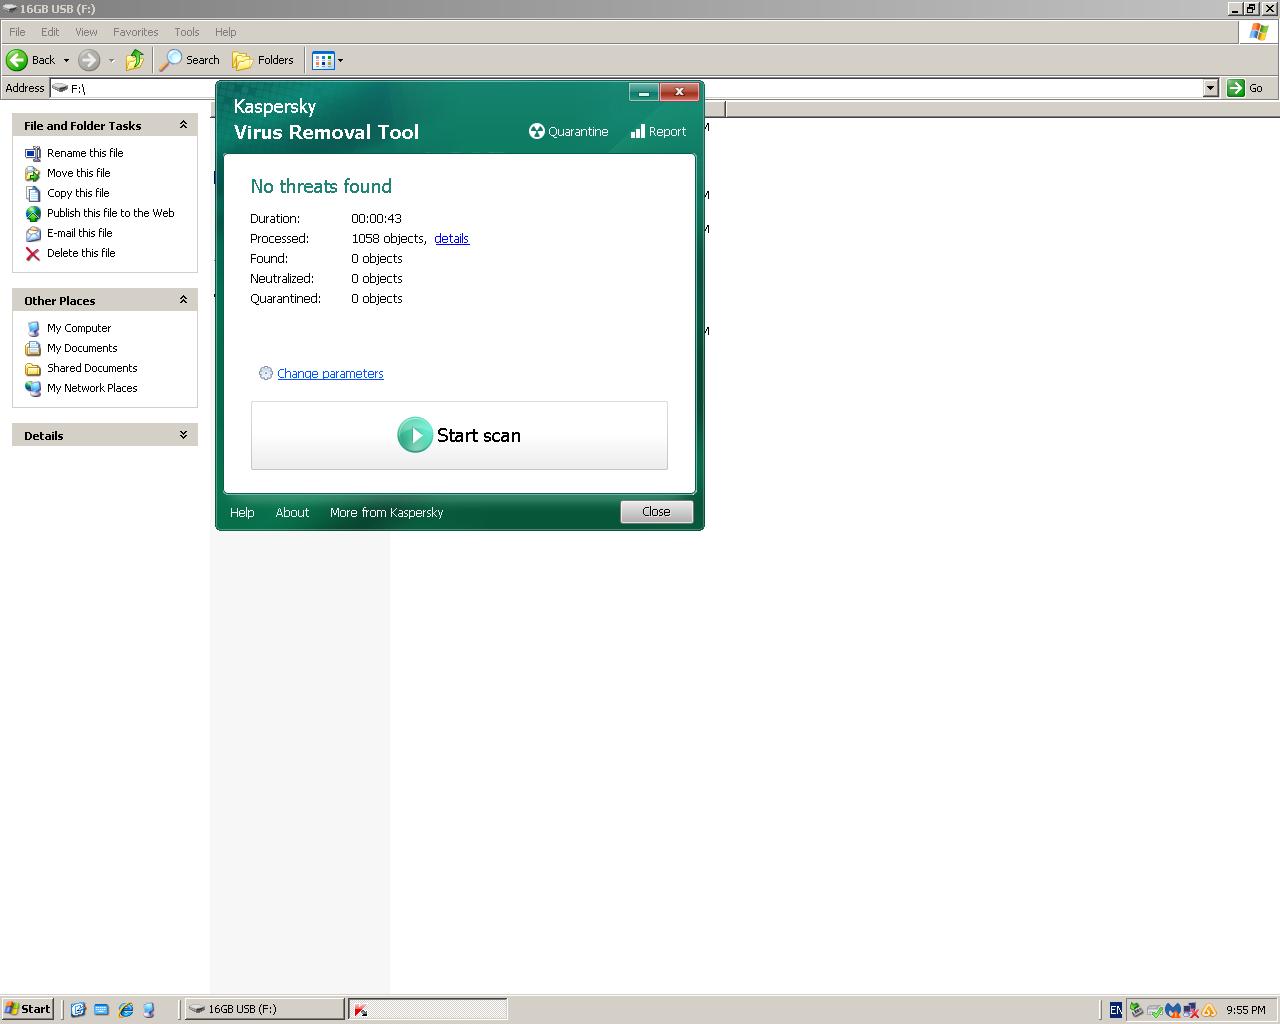
Task: Open the Tools menu
Action: point(187,32)
